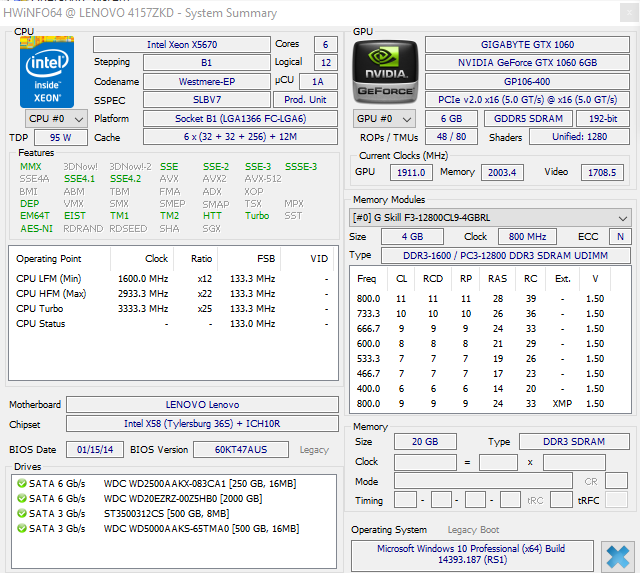
Task: Click the Intel Xeon inside logo
Action: point(46,71)
